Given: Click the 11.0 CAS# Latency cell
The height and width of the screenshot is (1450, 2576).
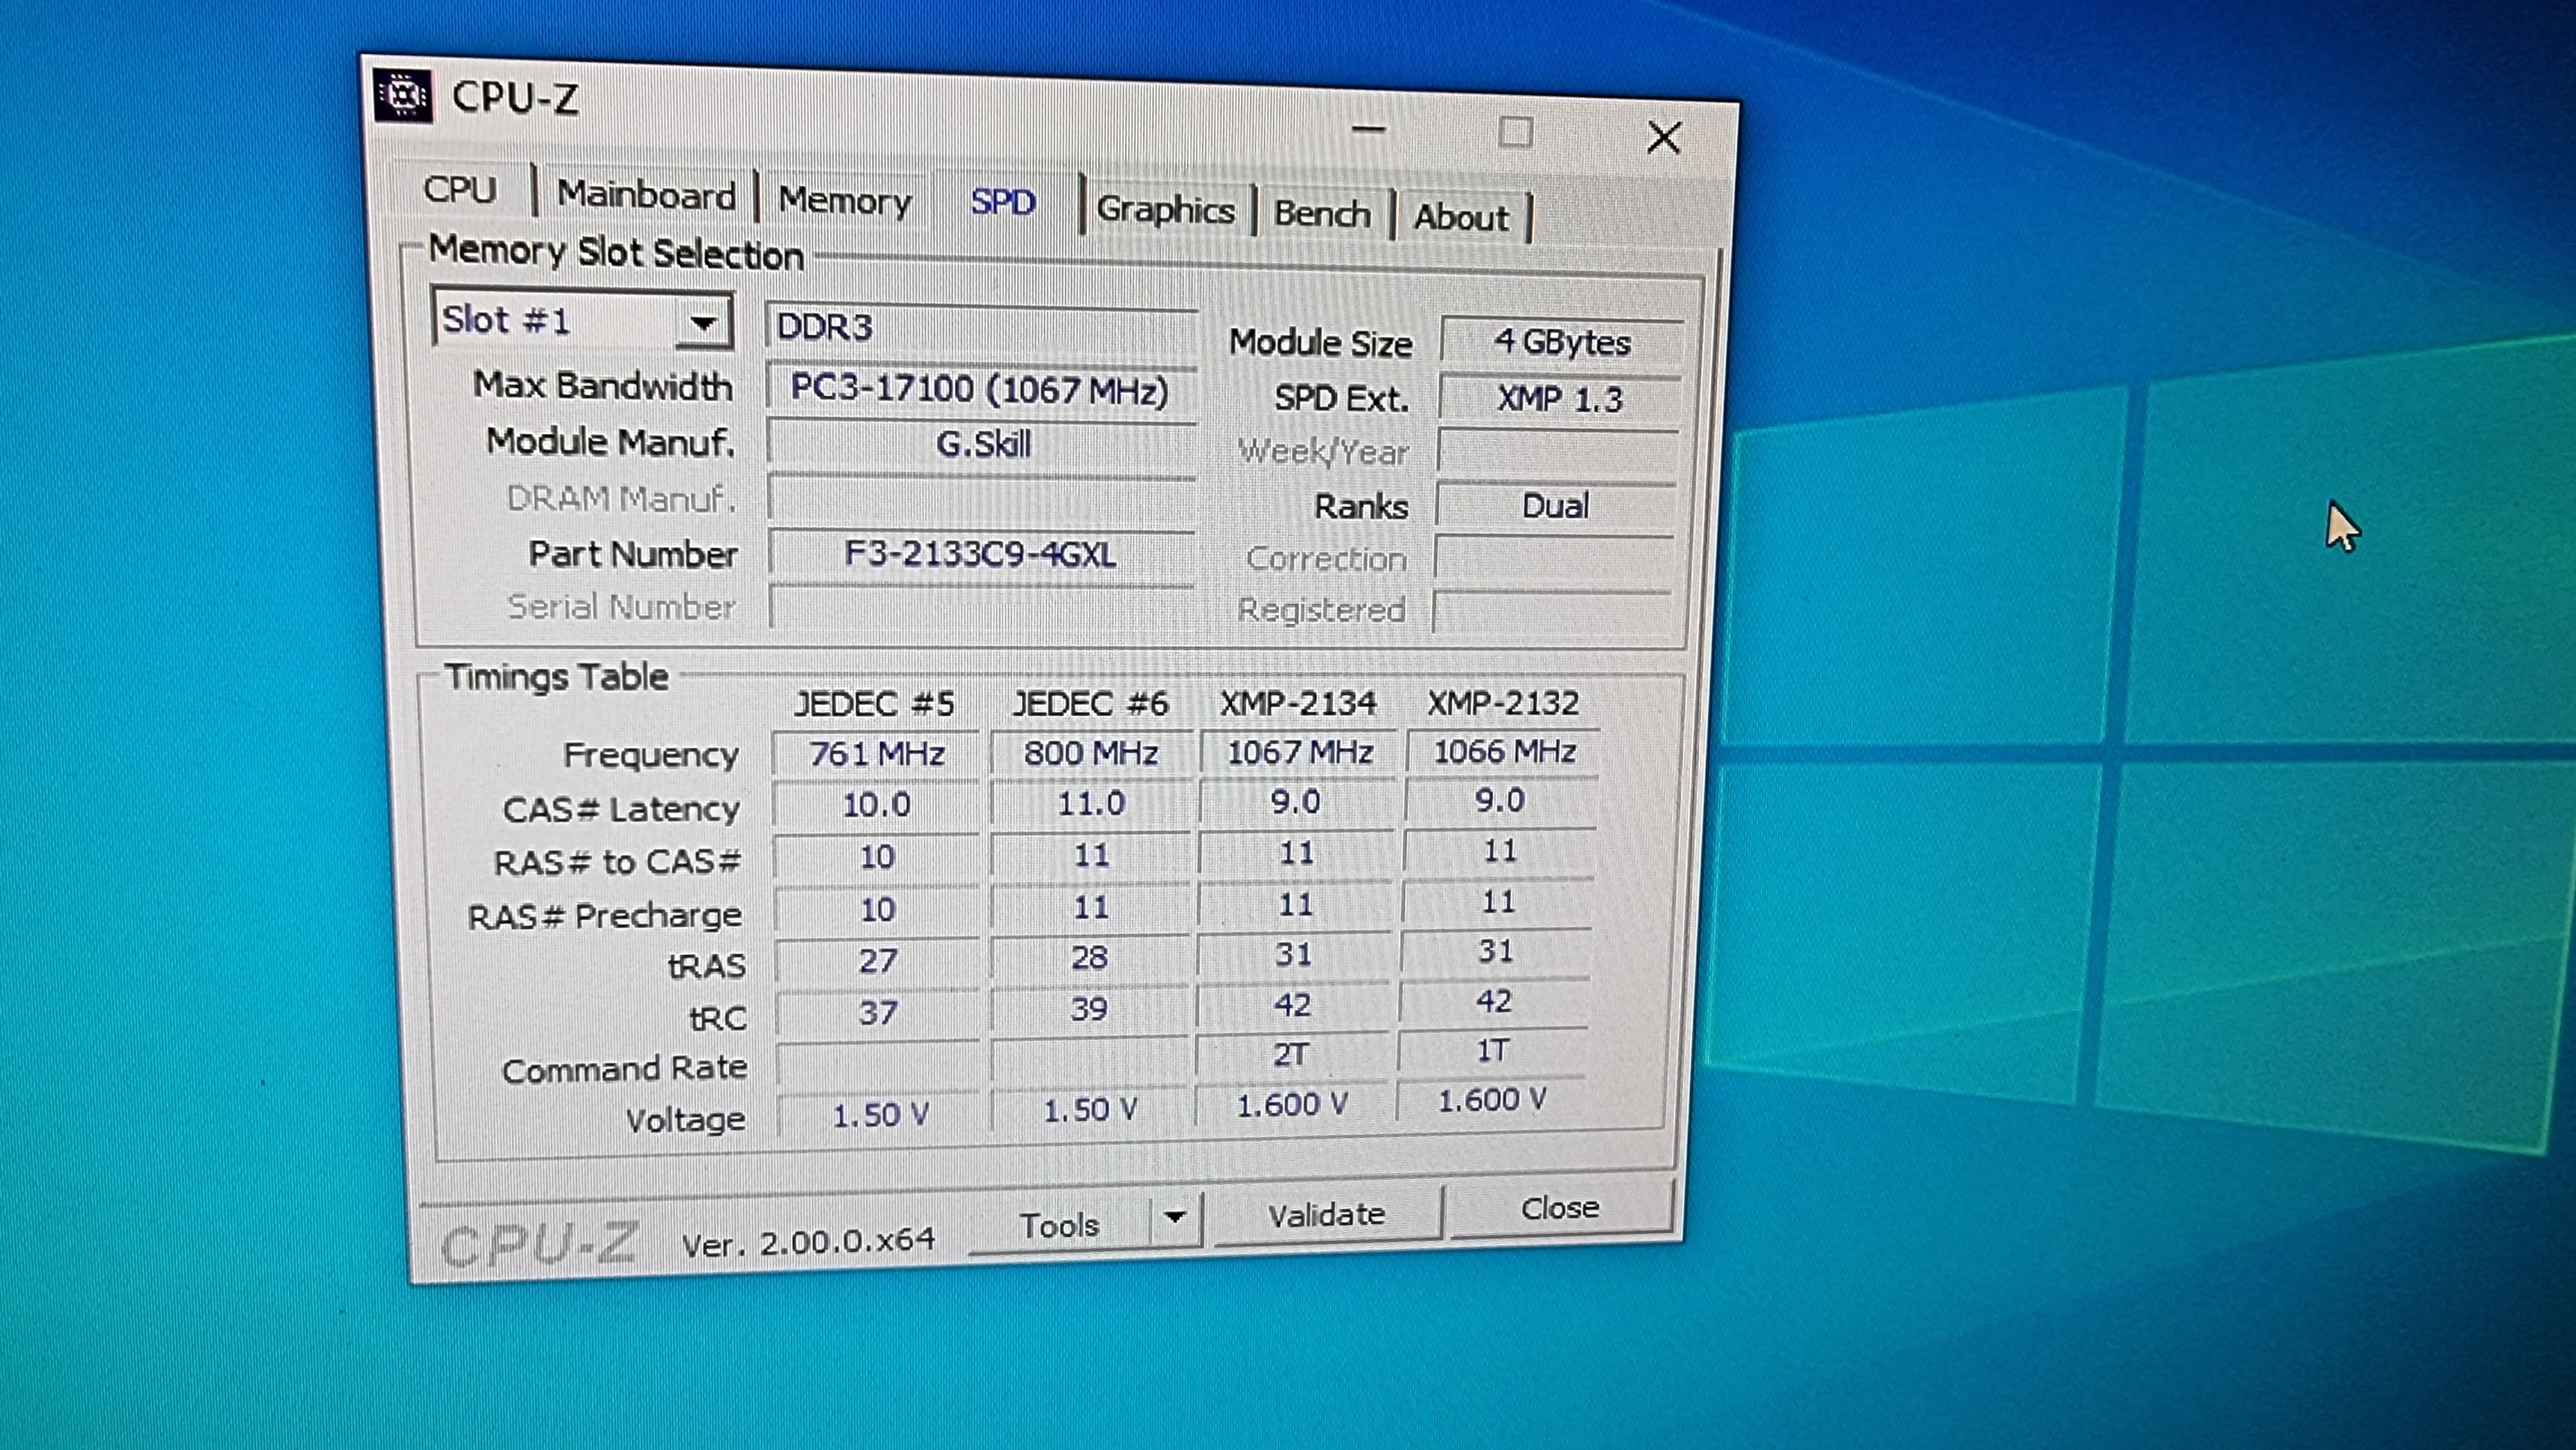Looking at the screenshot, I should click(x=1091, y=803).
